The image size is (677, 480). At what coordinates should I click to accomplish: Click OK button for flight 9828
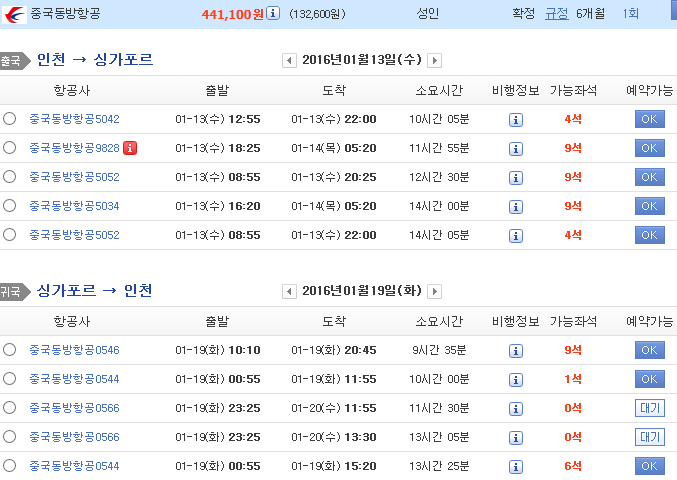pyautogui.click(x=649, y=148)
